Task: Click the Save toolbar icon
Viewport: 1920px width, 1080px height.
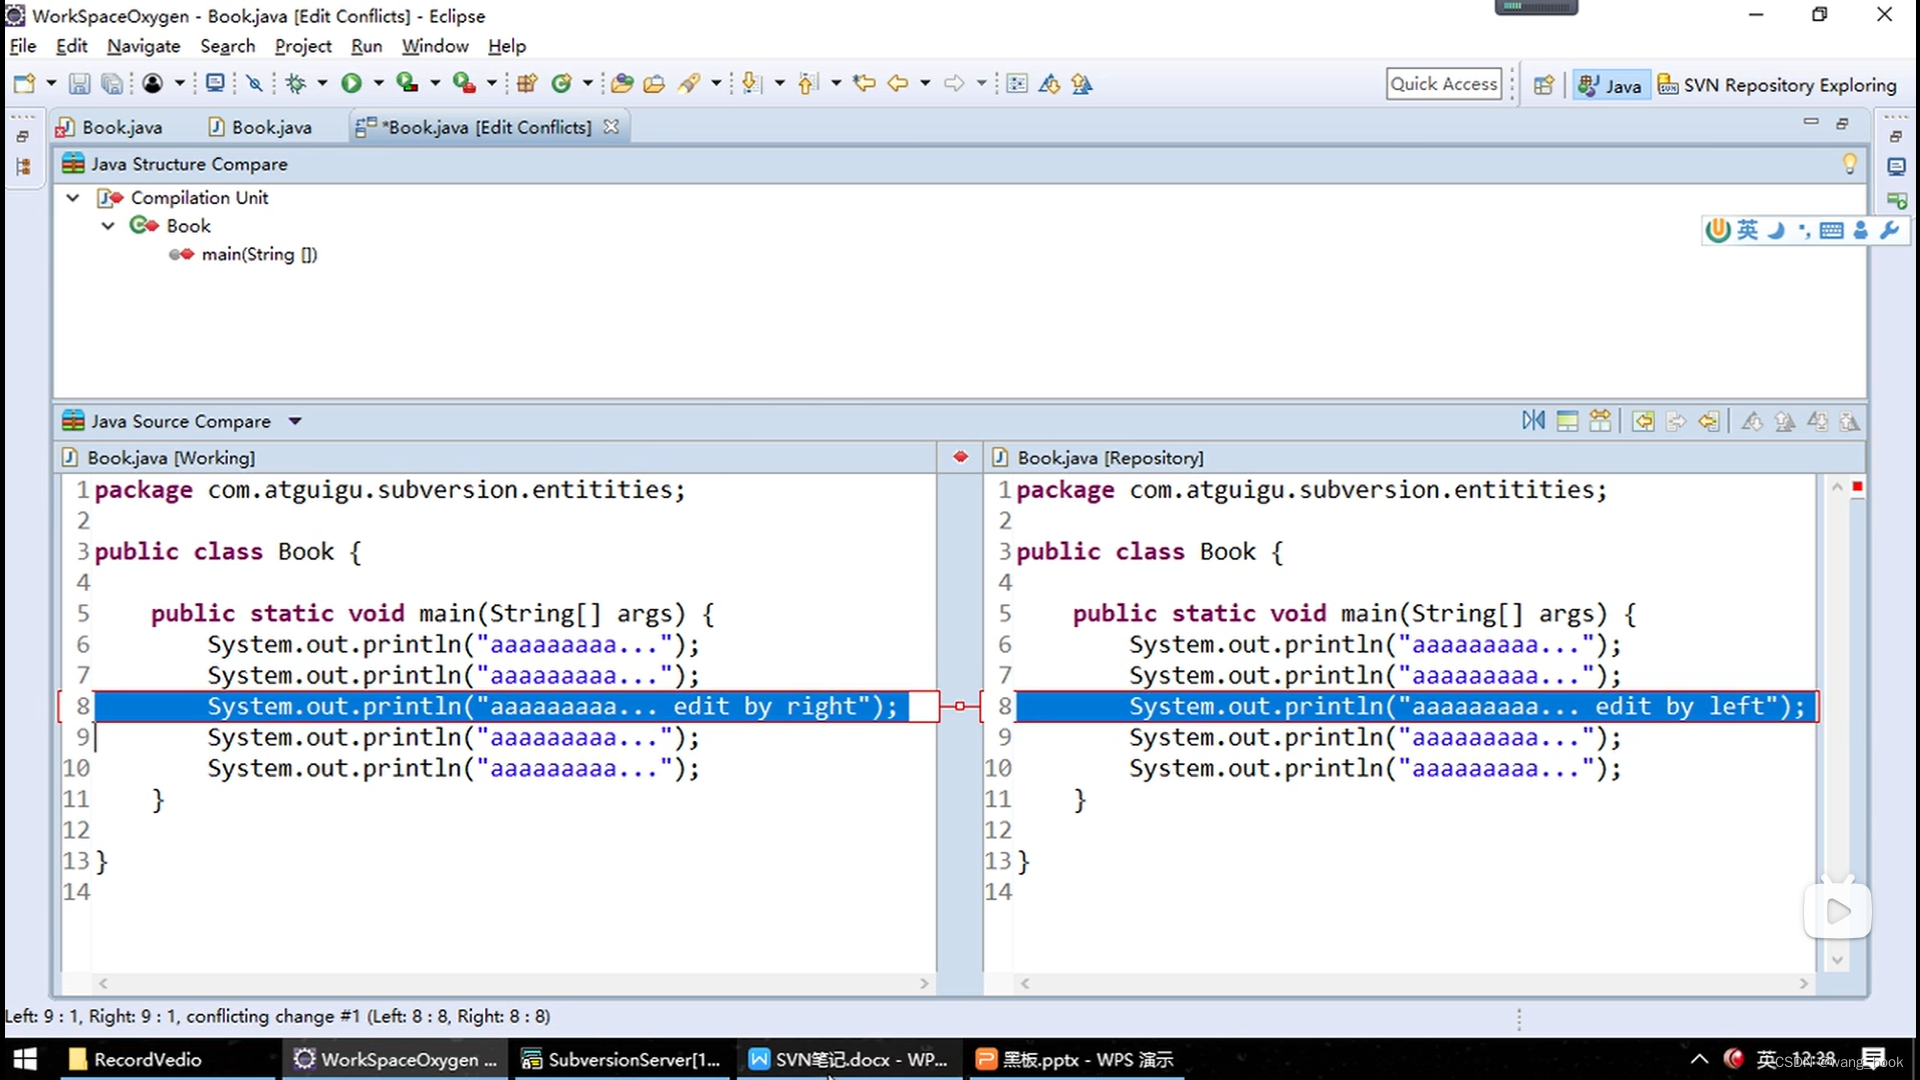Action: (x=79, y=84)
